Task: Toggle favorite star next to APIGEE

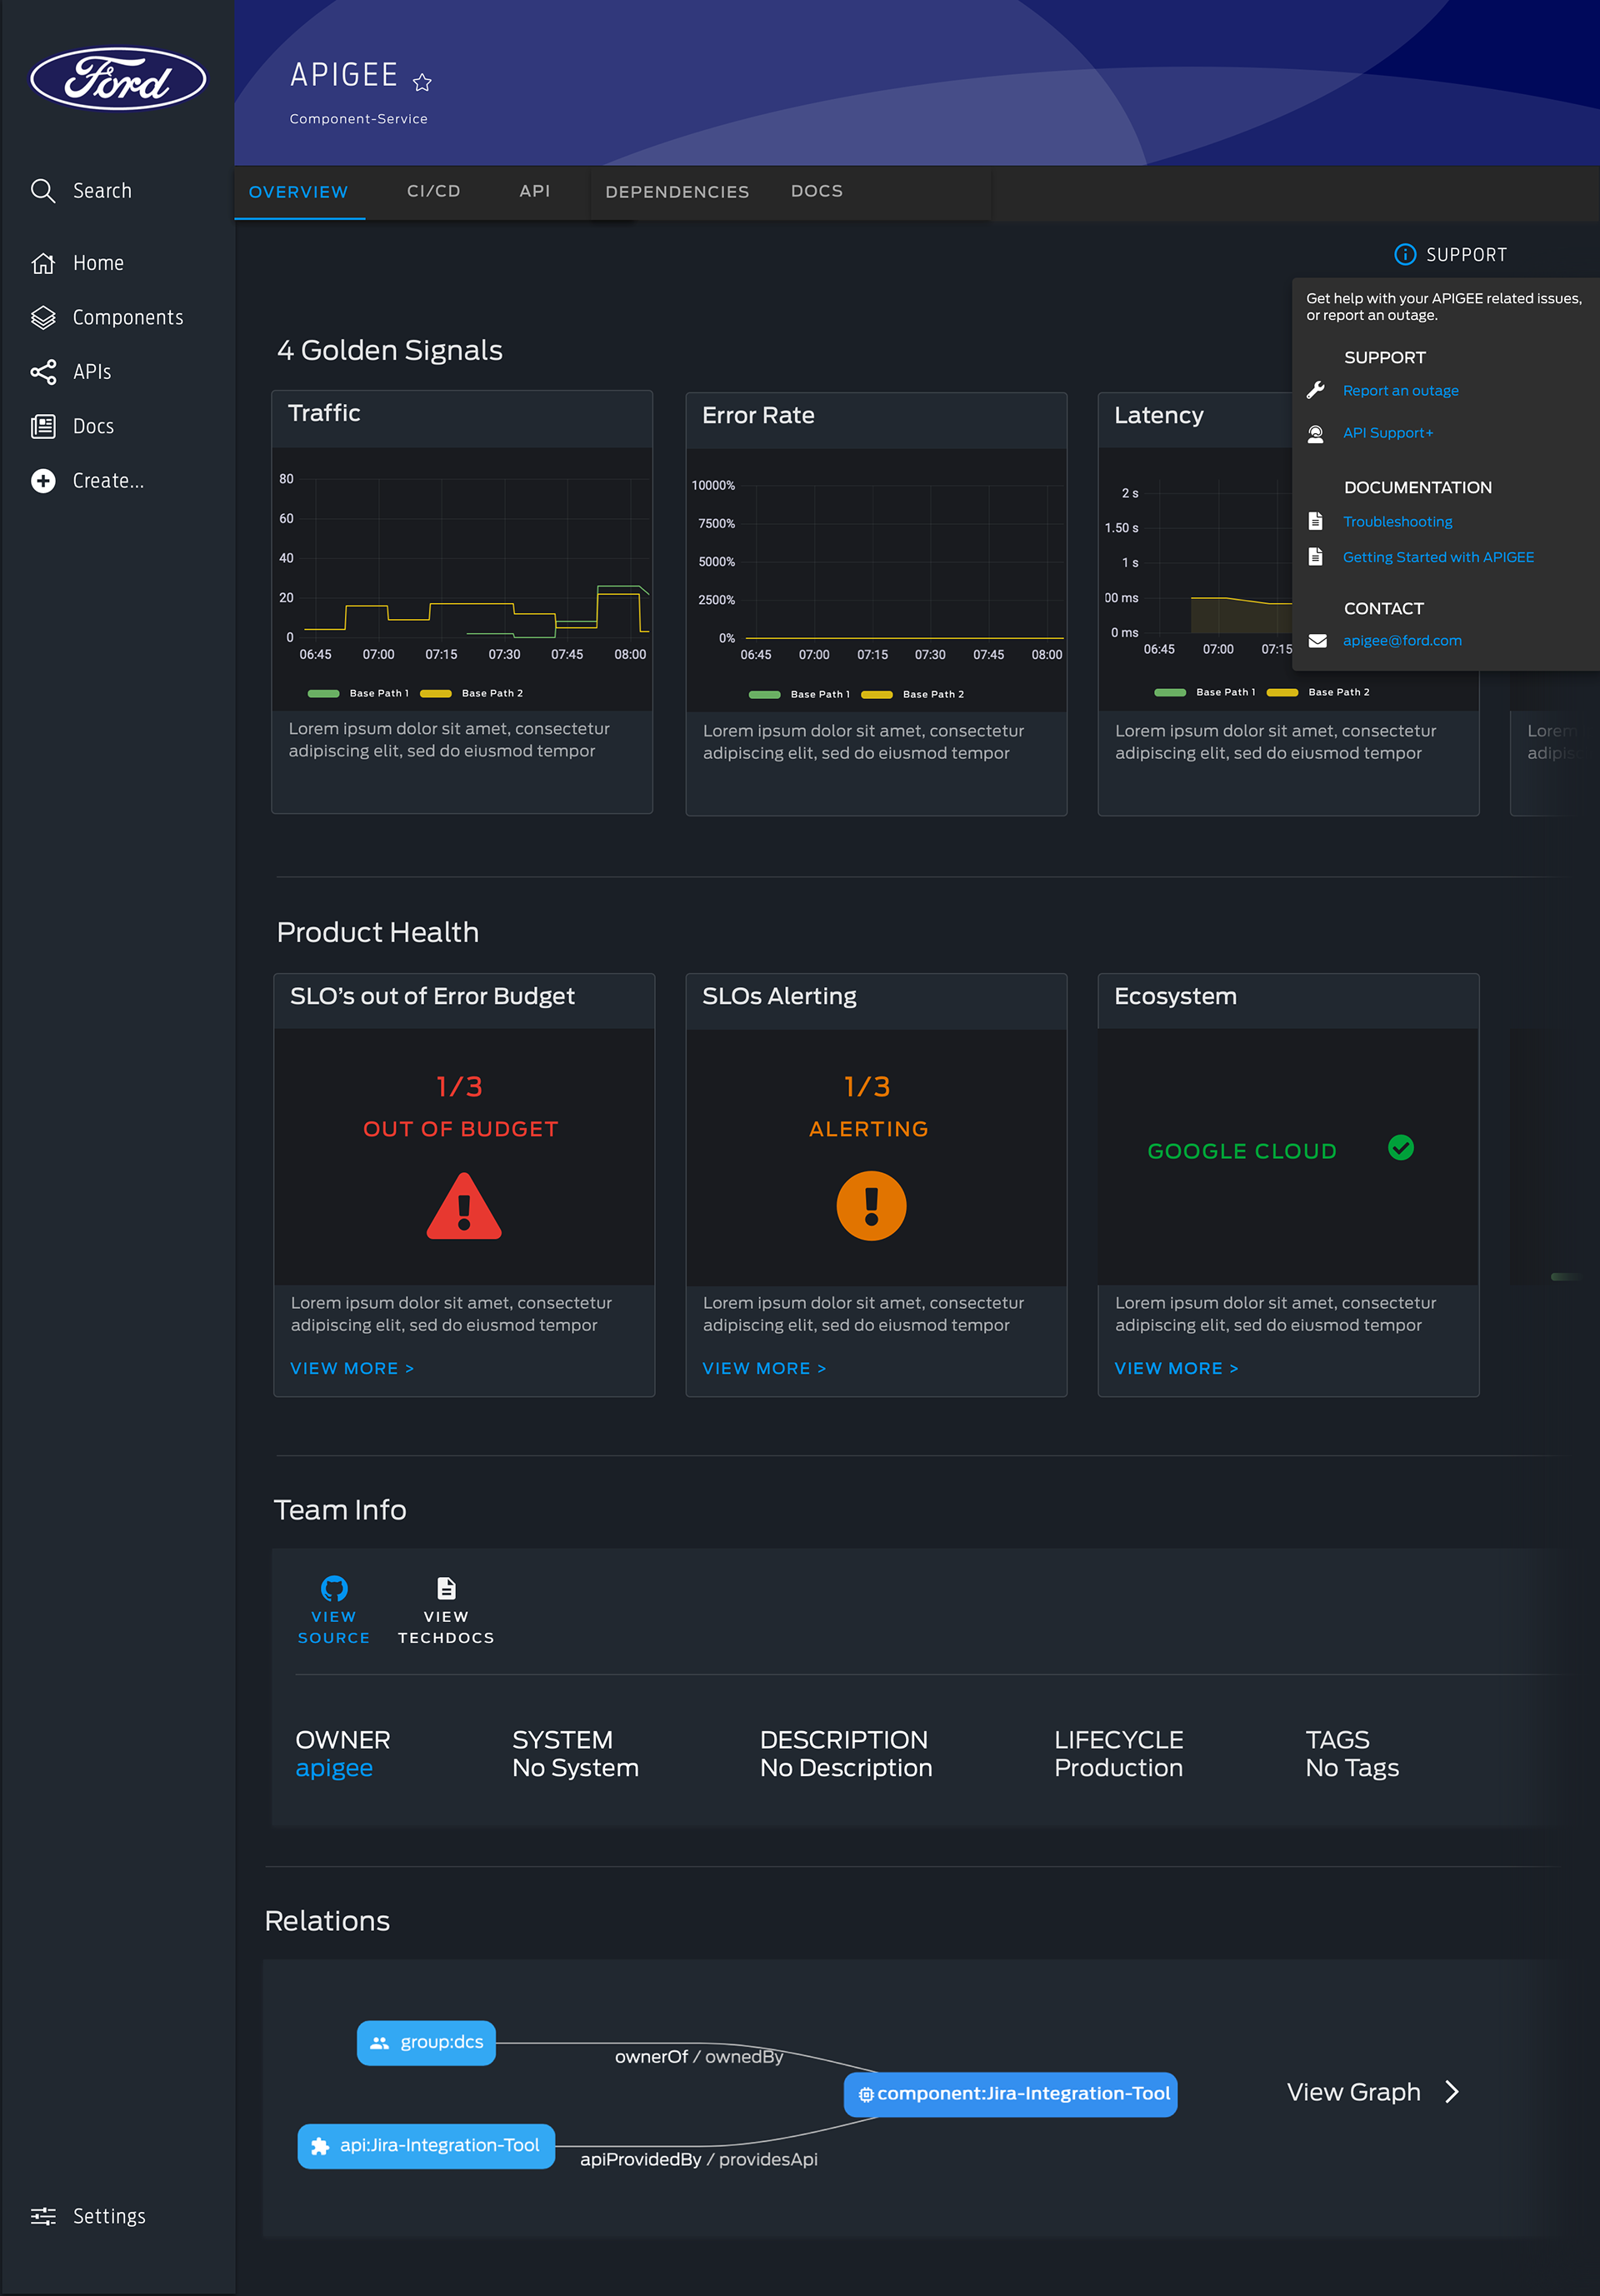Action: pos(422,82)
